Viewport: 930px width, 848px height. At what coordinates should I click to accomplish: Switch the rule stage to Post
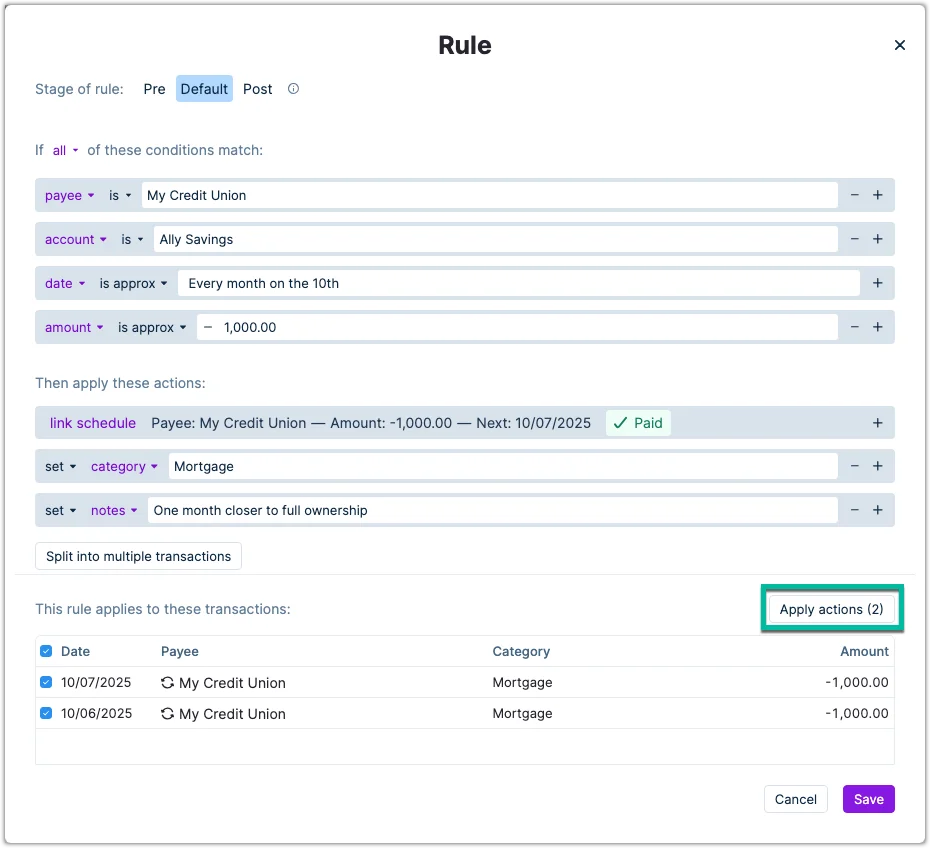(257, 89)
